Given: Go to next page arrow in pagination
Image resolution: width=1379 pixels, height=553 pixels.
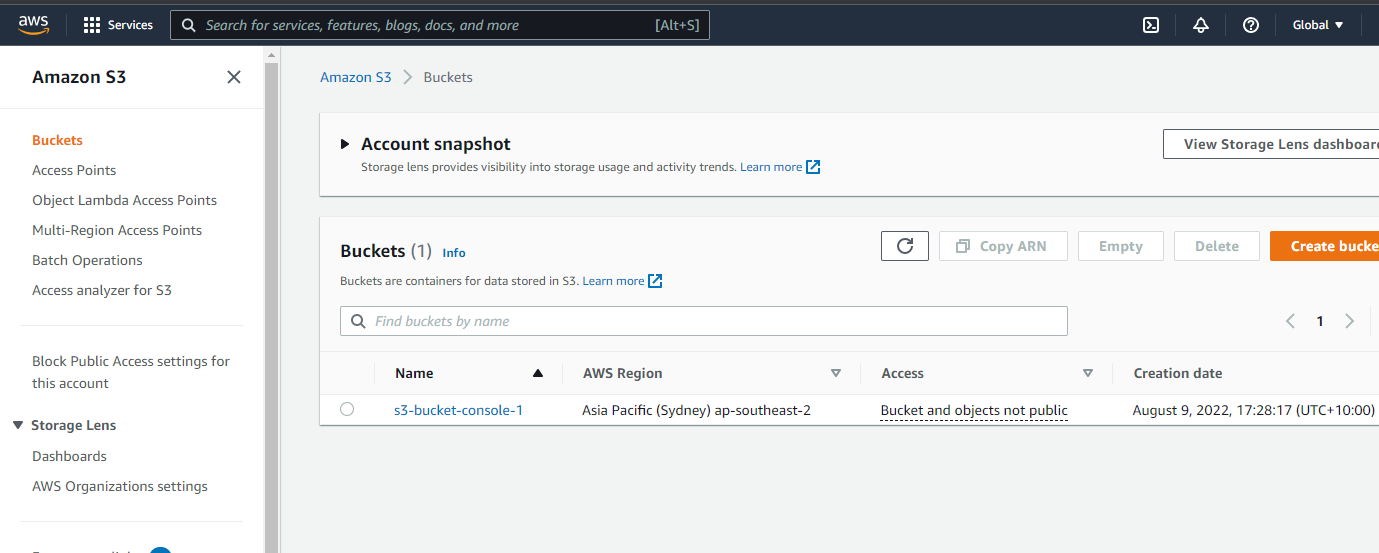Looking at the screenshot, I should click(1350, 321).
